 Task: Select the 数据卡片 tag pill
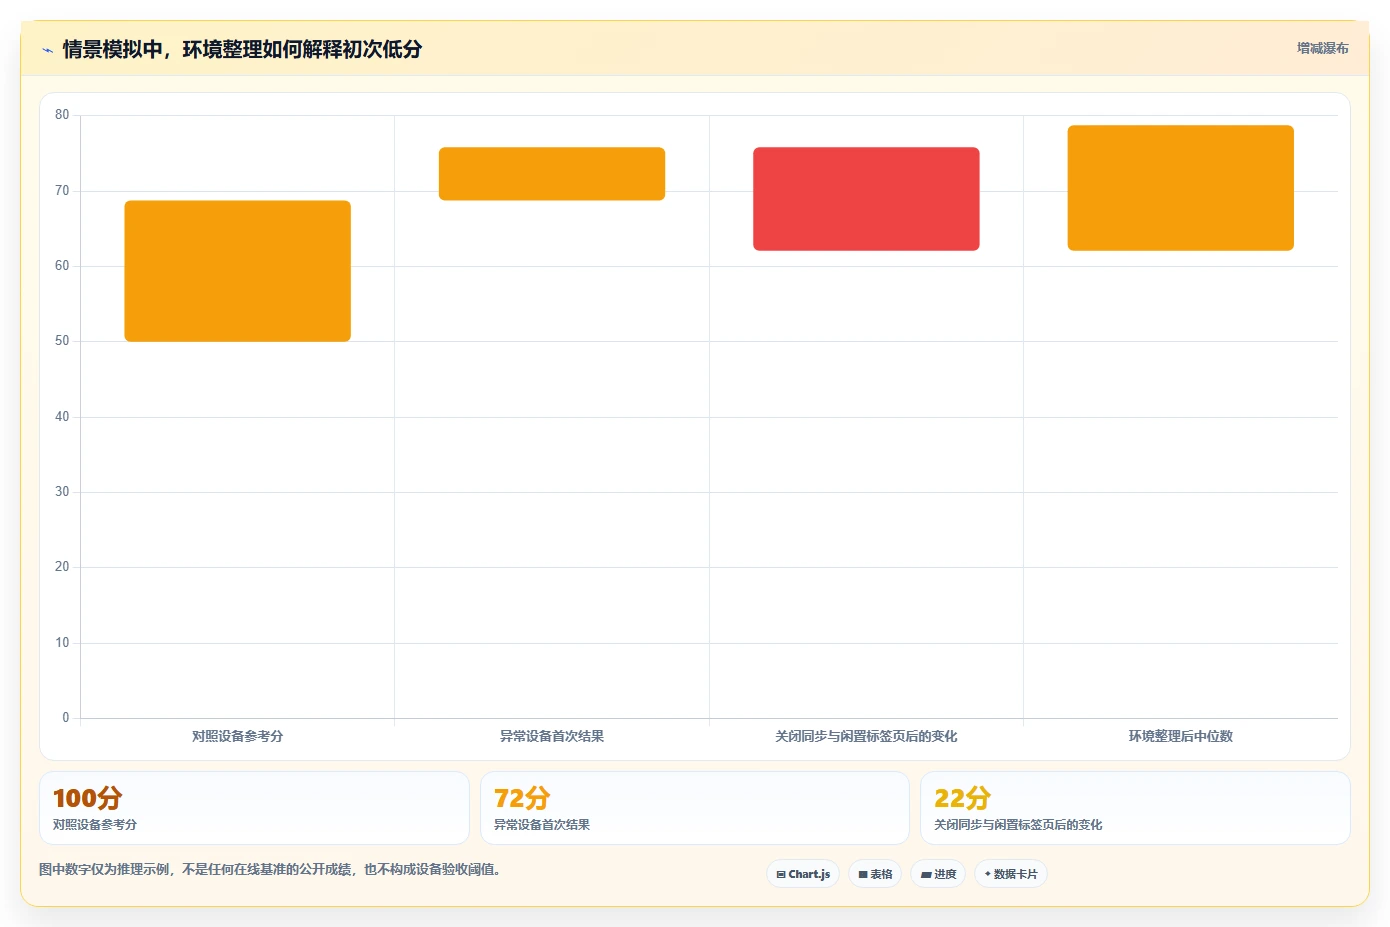1011,874
